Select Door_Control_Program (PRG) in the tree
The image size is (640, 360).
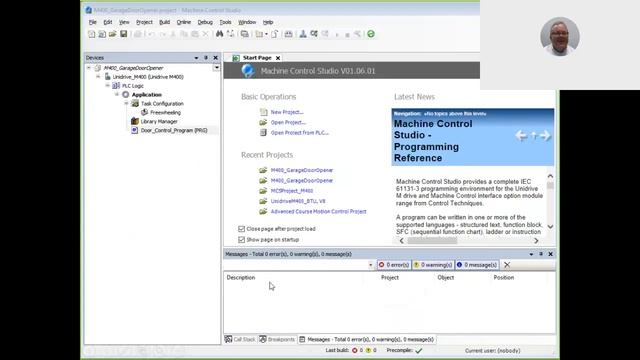click(x=174, y=131)
